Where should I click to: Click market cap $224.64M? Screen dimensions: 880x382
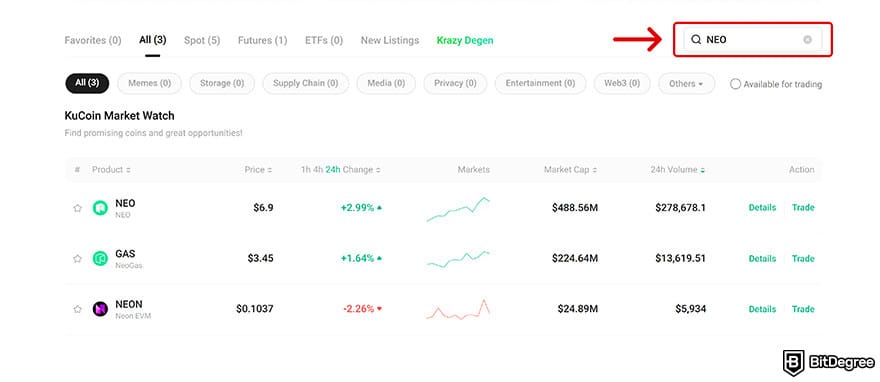[x=575, y=259]
